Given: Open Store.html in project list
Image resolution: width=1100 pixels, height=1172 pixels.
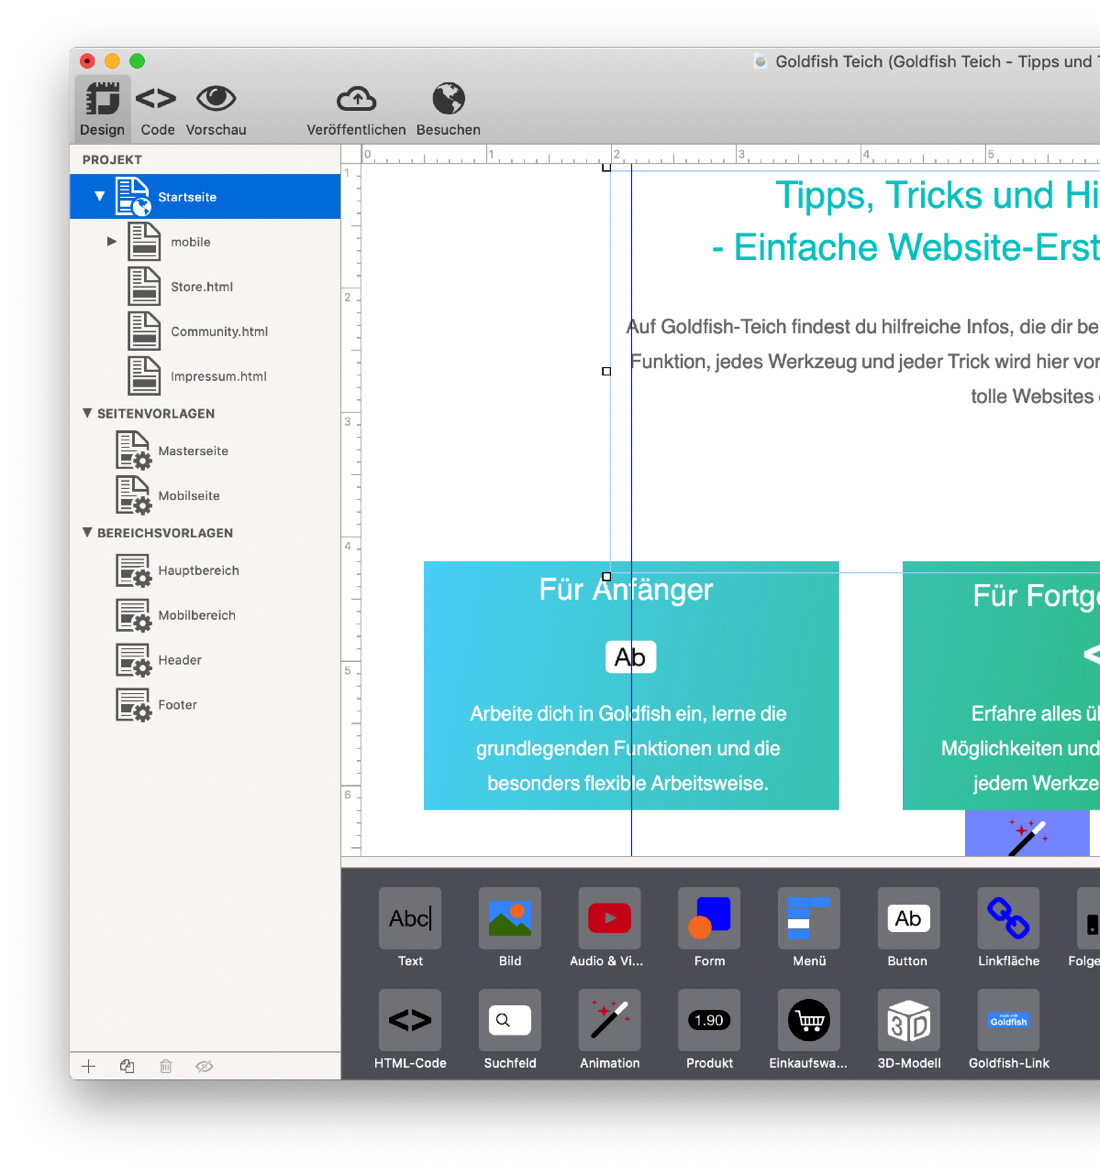Looking at the screenshot, I should coord(205,286).
